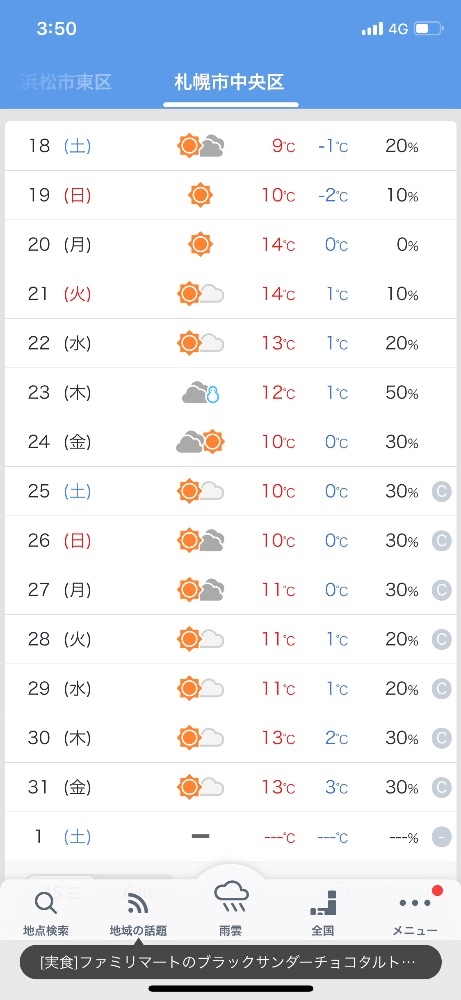Open the ファミリーマート news banner

pyautogui.click(x=230, y=962)
